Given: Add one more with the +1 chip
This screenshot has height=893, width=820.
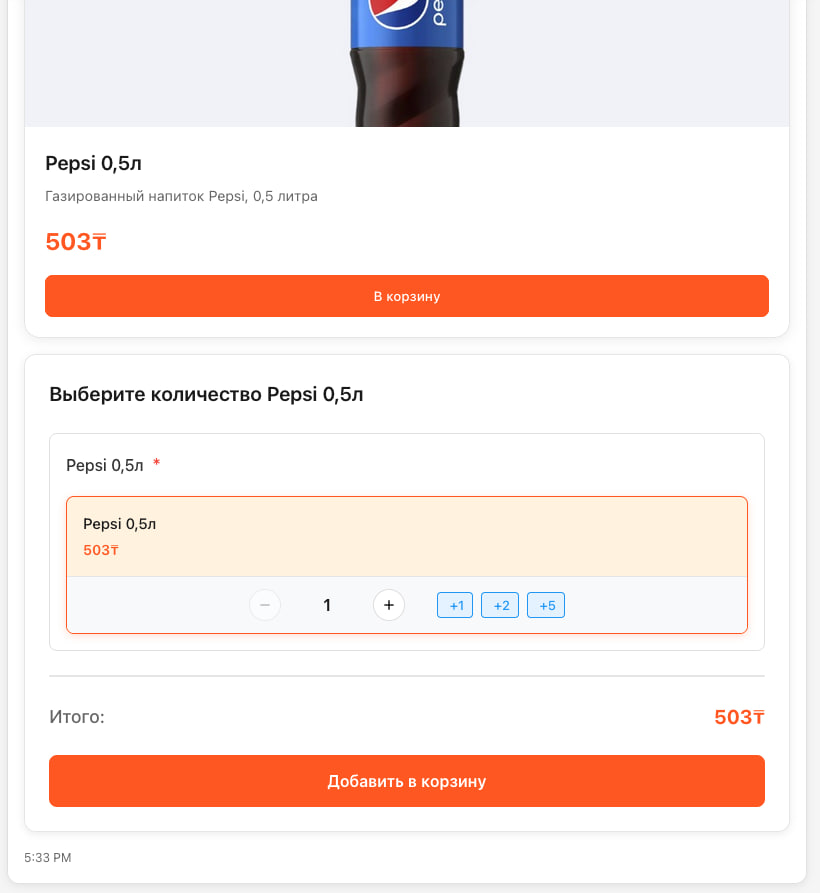Looking at the screenshot, I should 455,605.
